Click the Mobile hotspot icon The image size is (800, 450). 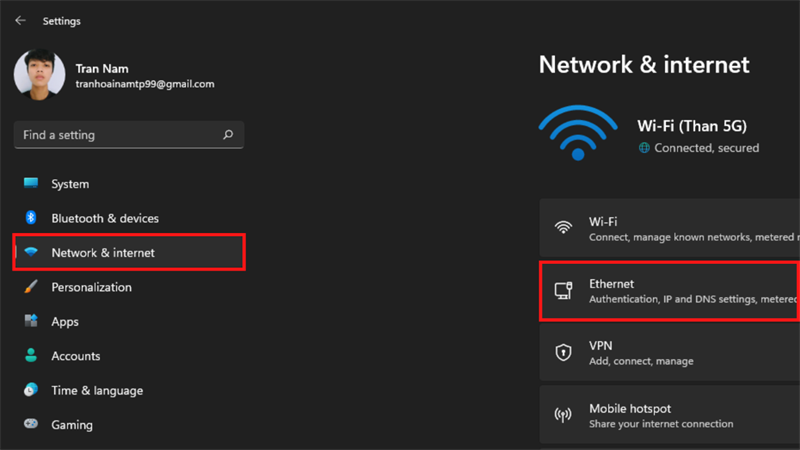pos(564,415)
